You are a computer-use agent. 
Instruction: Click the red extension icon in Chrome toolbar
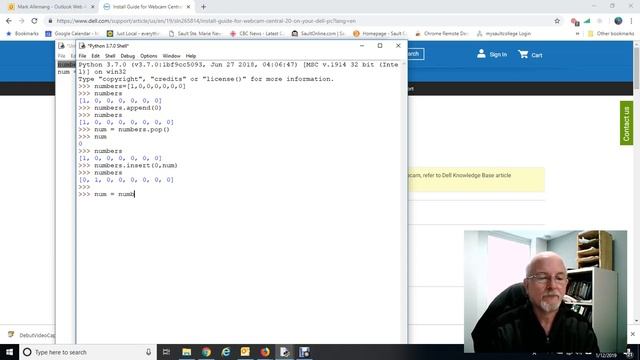[x=575, y=21]
